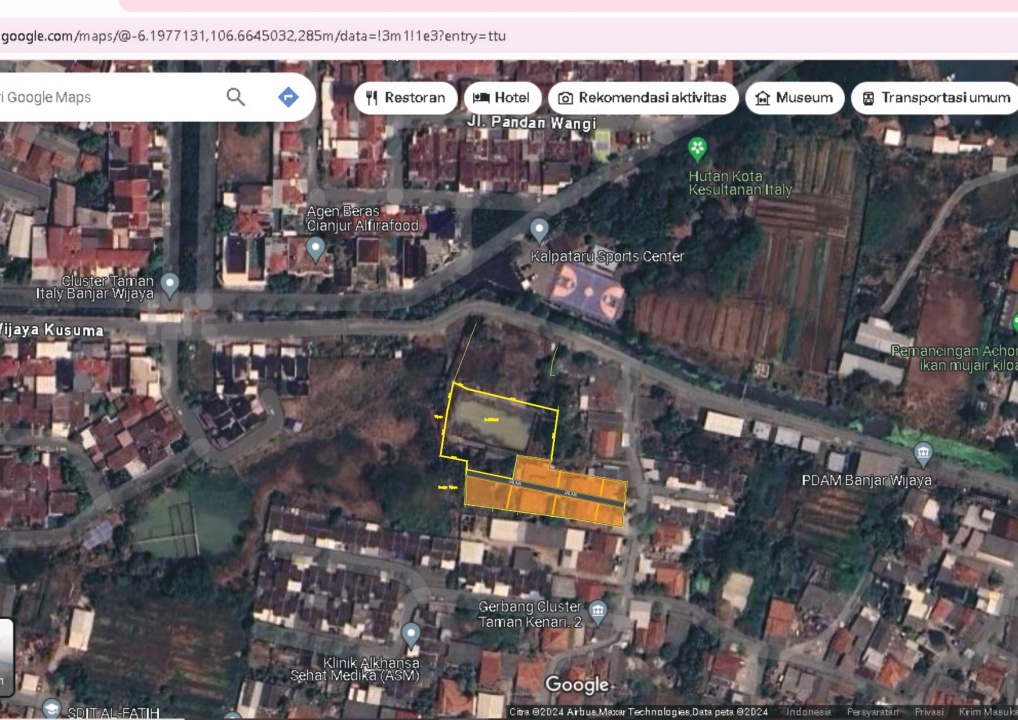
Task: Click the Indonesia language link
Action: (x=808, y=712)
